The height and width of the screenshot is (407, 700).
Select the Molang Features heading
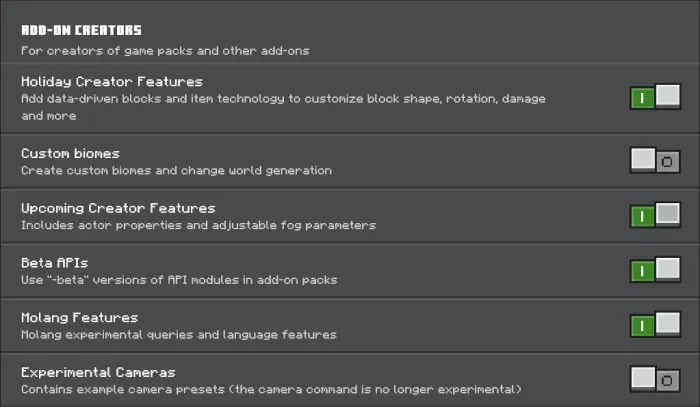tap(79, 318)
